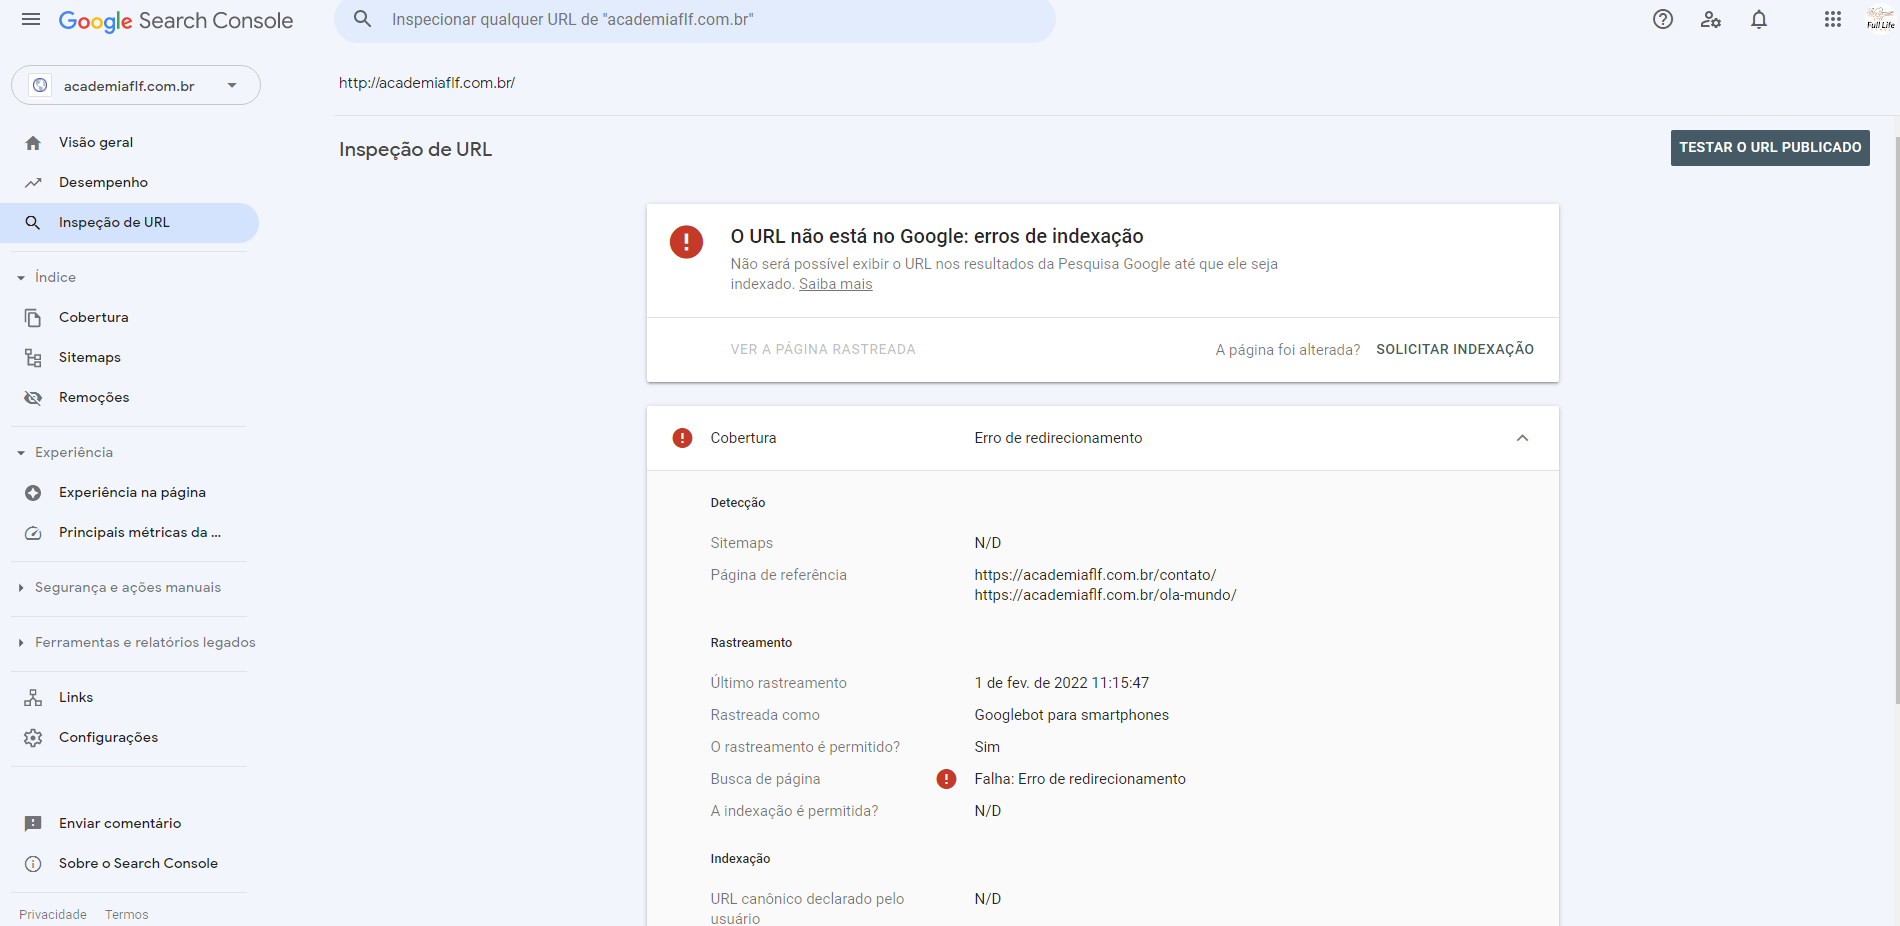The image size is (1900, 926).
Task: Open the hamburger main menu
Action: 31,20
